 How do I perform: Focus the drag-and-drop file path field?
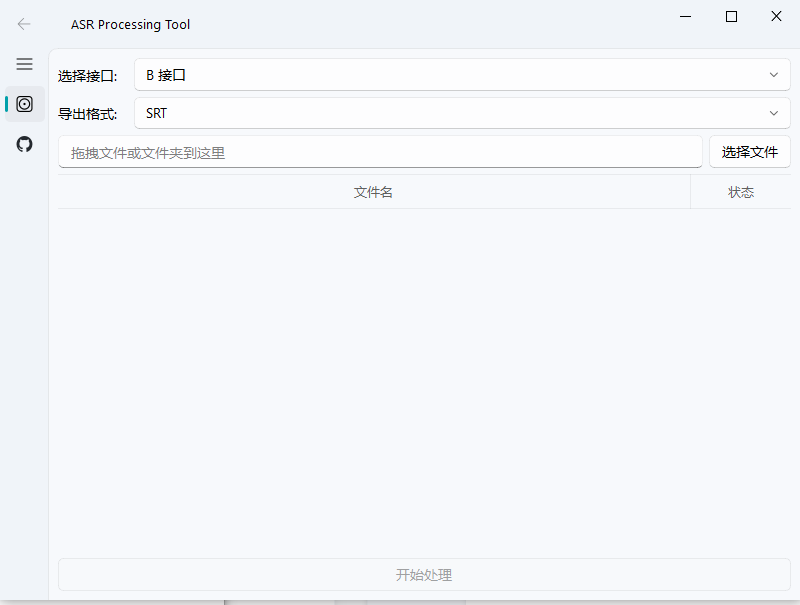click(380, 152)
